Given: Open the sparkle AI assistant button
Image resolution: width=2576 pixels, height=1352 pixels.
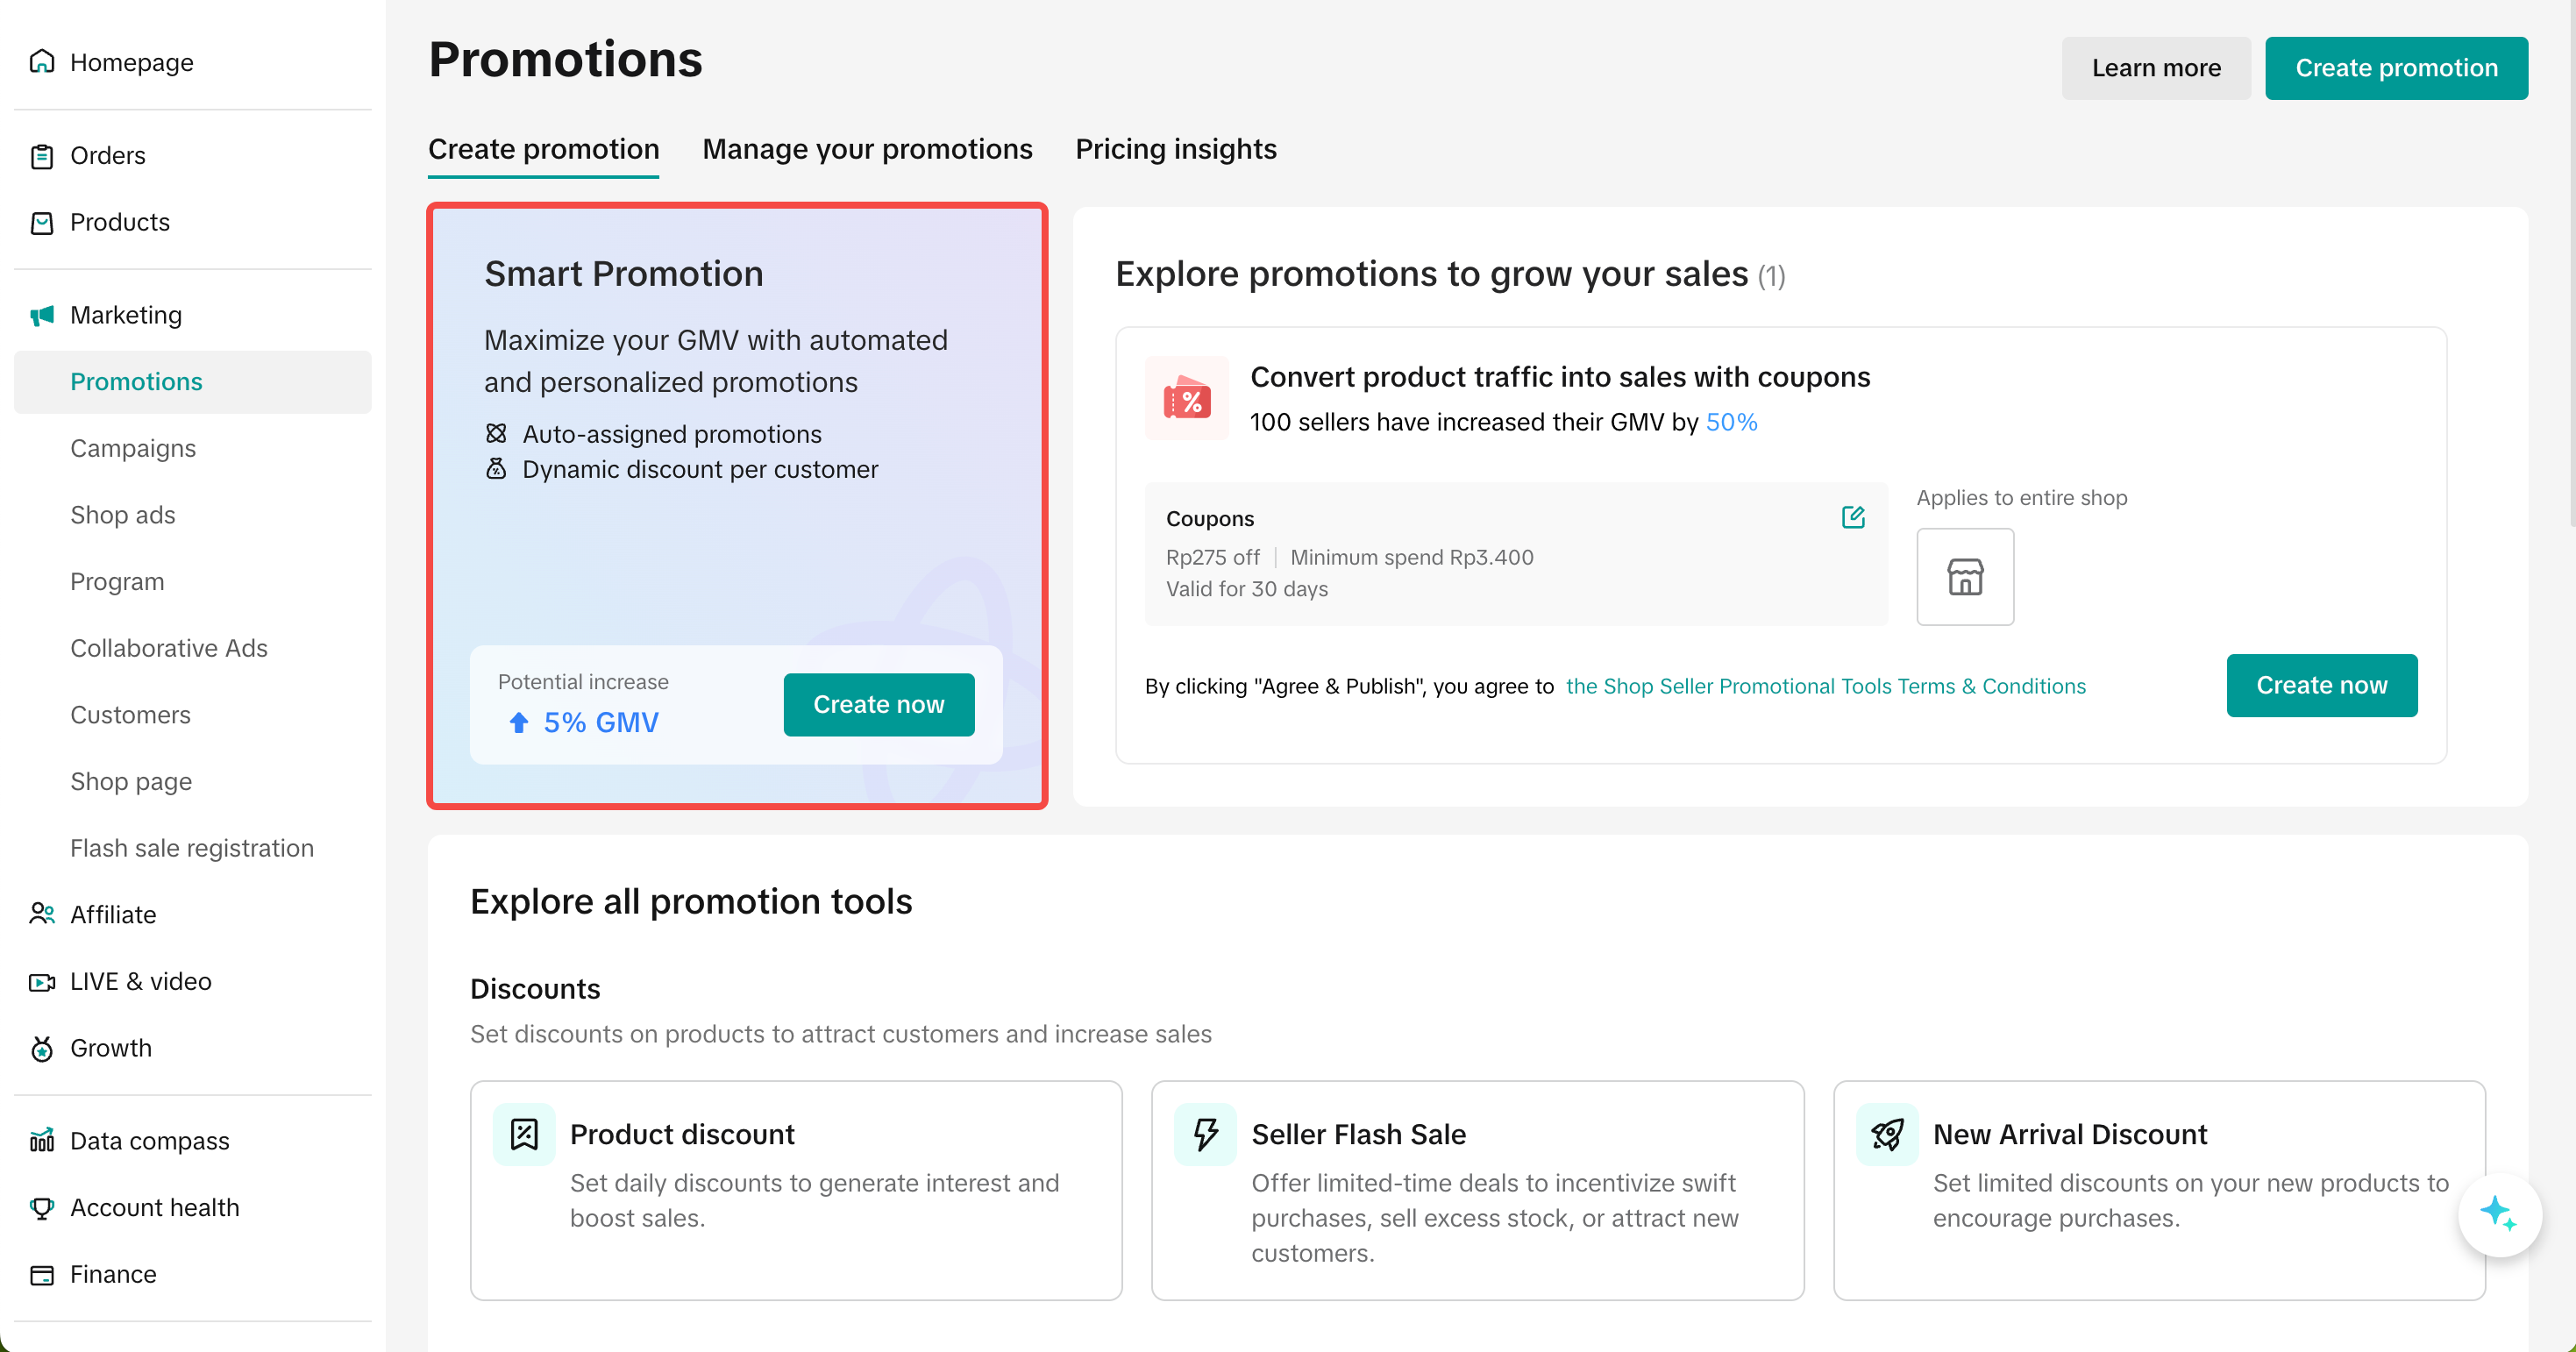Looking at the screenshot, I should coord(2499,1213).
